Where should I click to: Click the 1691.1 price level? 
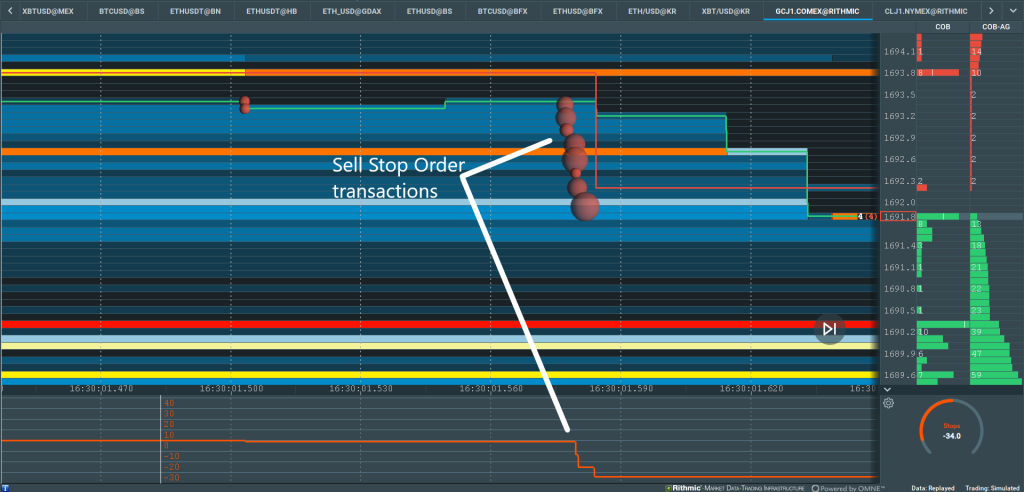point(898,267)
